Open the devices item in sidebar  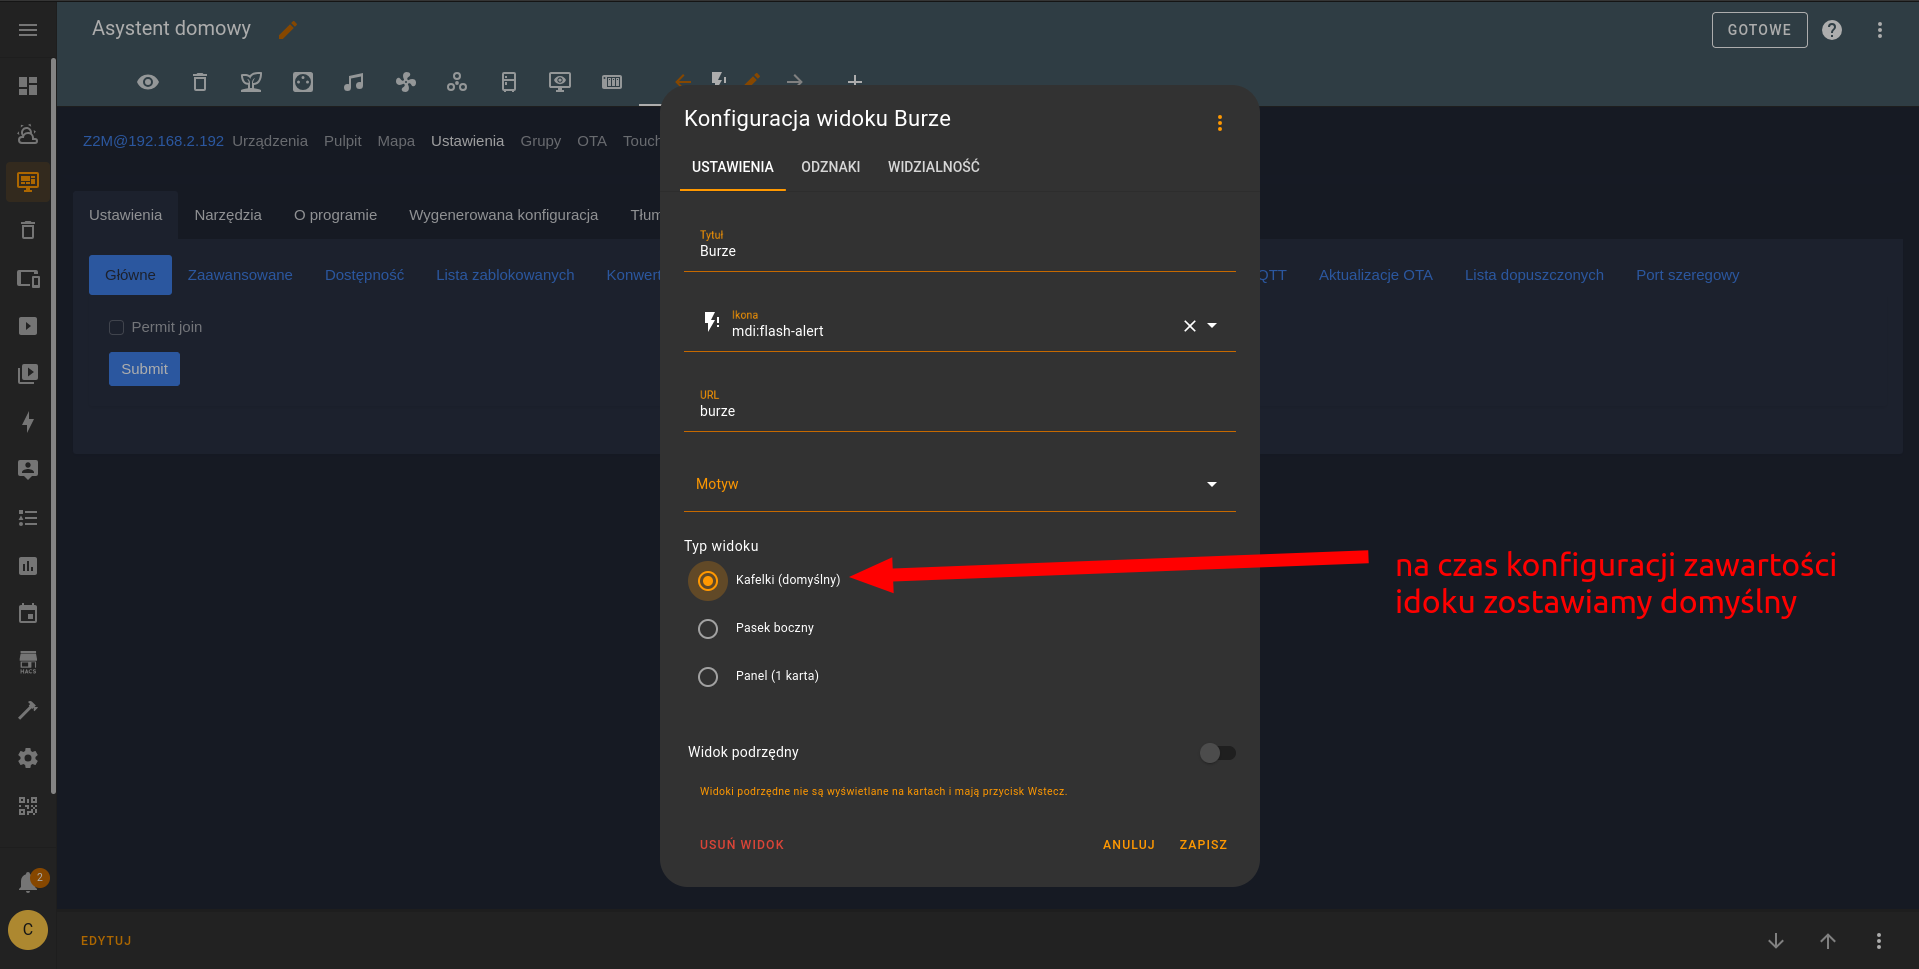(x=28, y=278)
